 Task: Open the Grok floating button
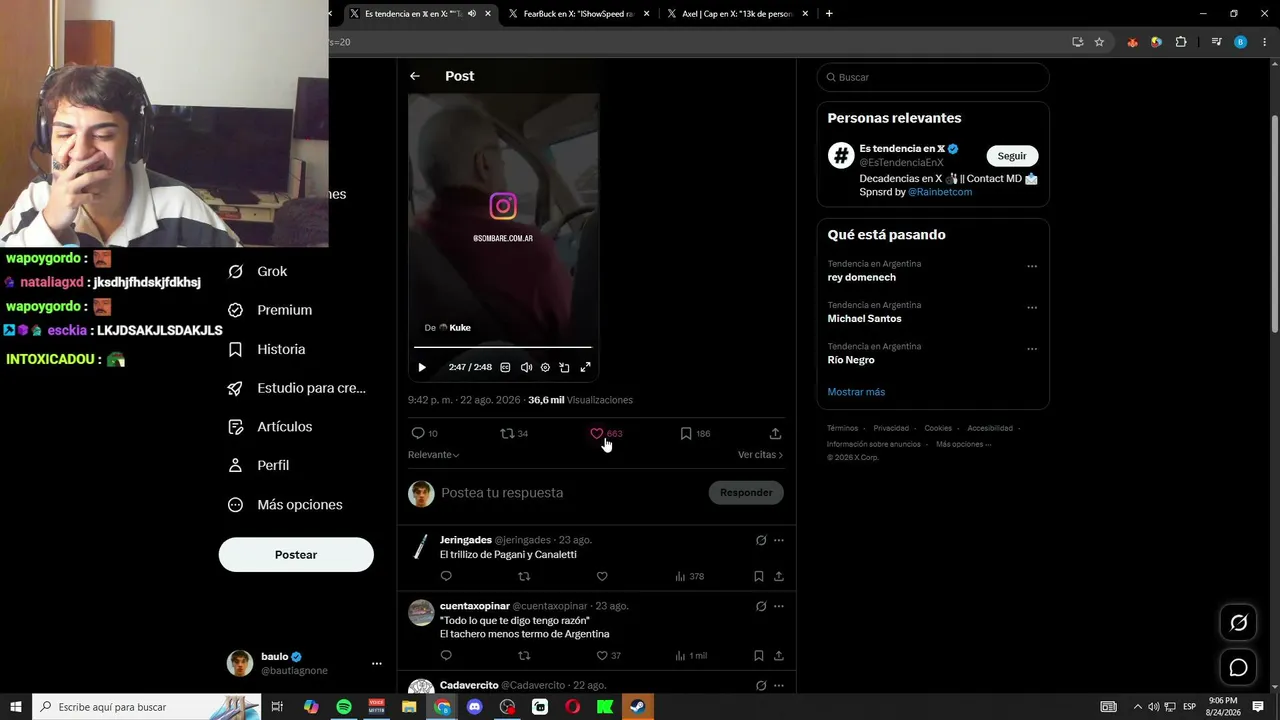click(1238, 623)
